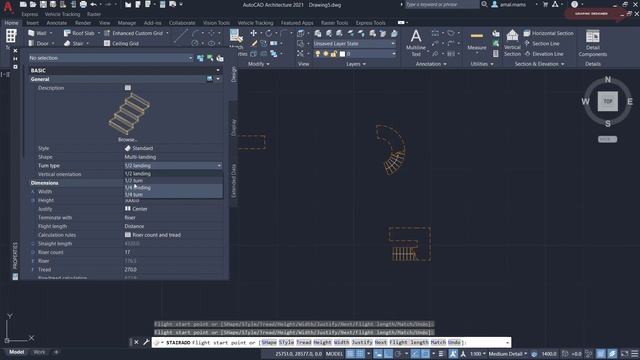Image resolution: width=640 pixels, height=360 pixels.
Task: Toggle grid display on the status bar
Action: point(350,353)
